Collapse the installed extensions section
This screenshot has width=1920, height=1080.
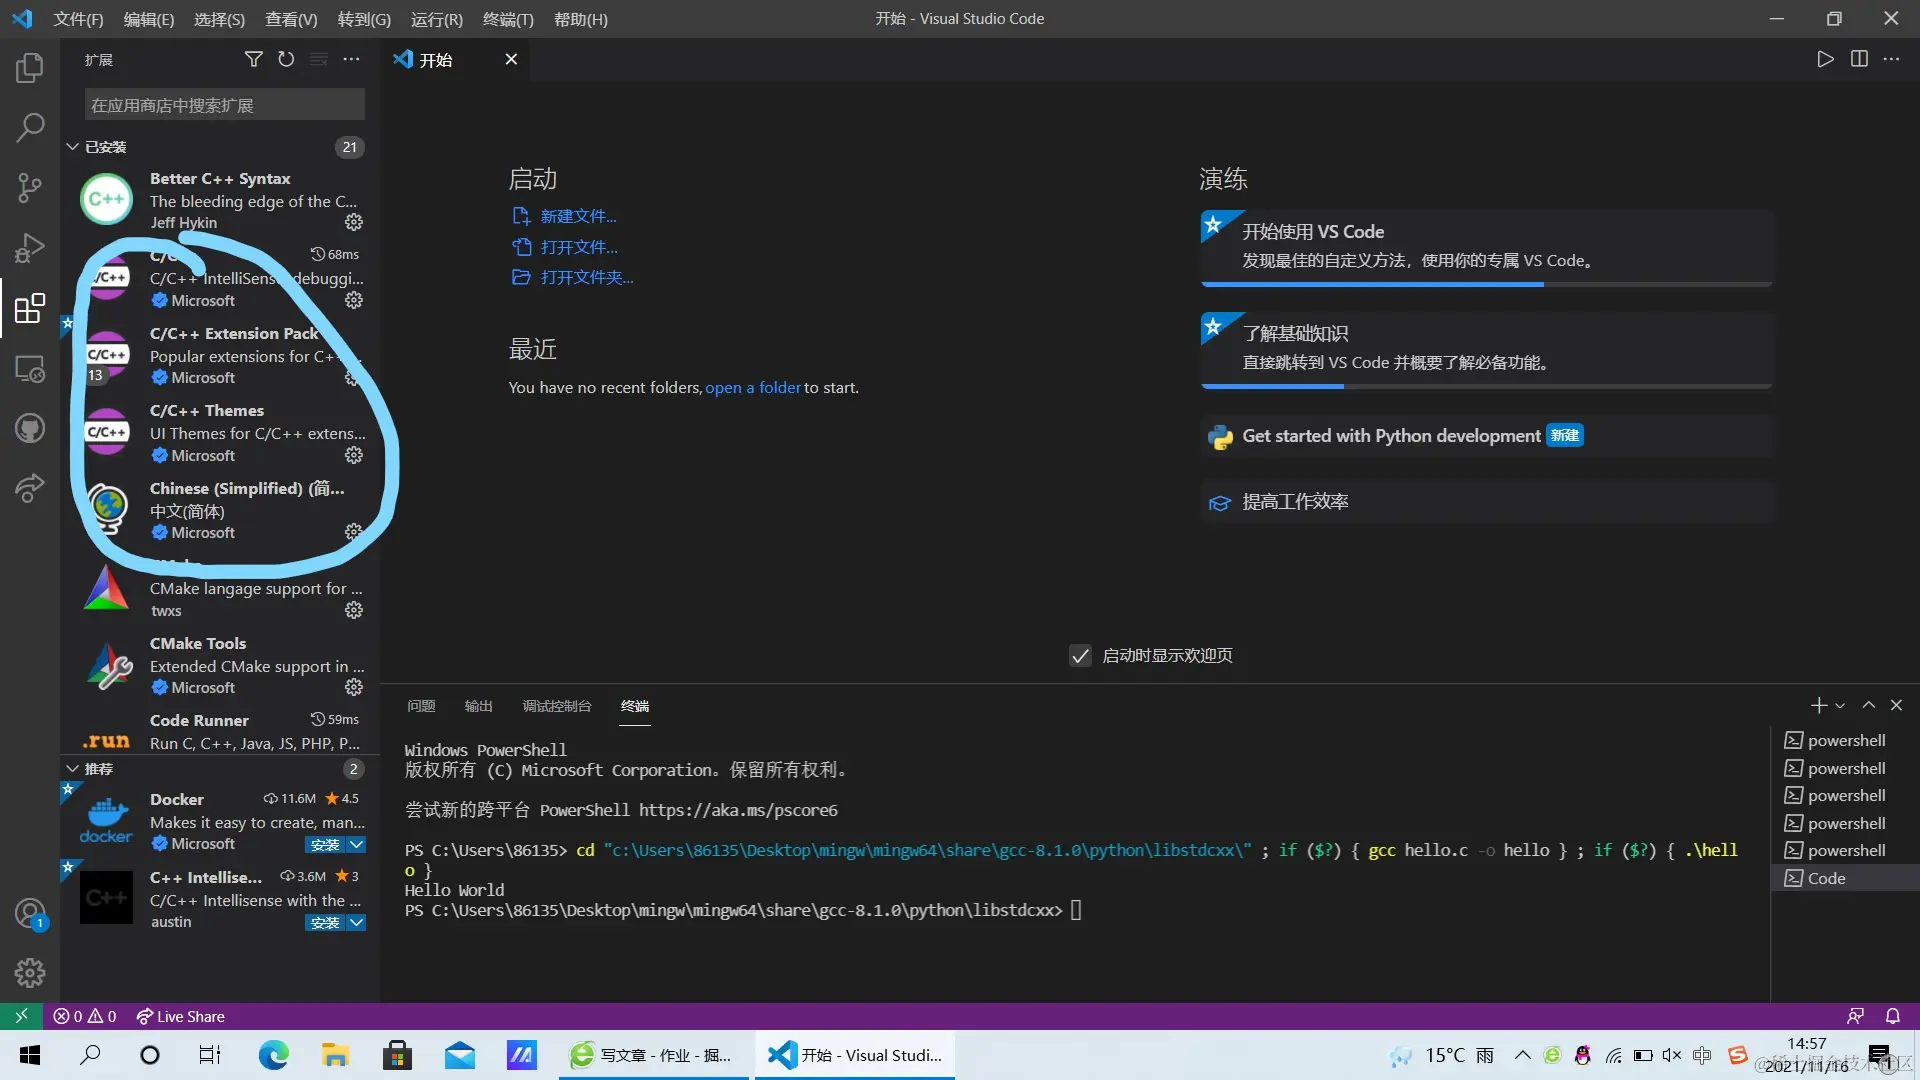pos(73,147)
